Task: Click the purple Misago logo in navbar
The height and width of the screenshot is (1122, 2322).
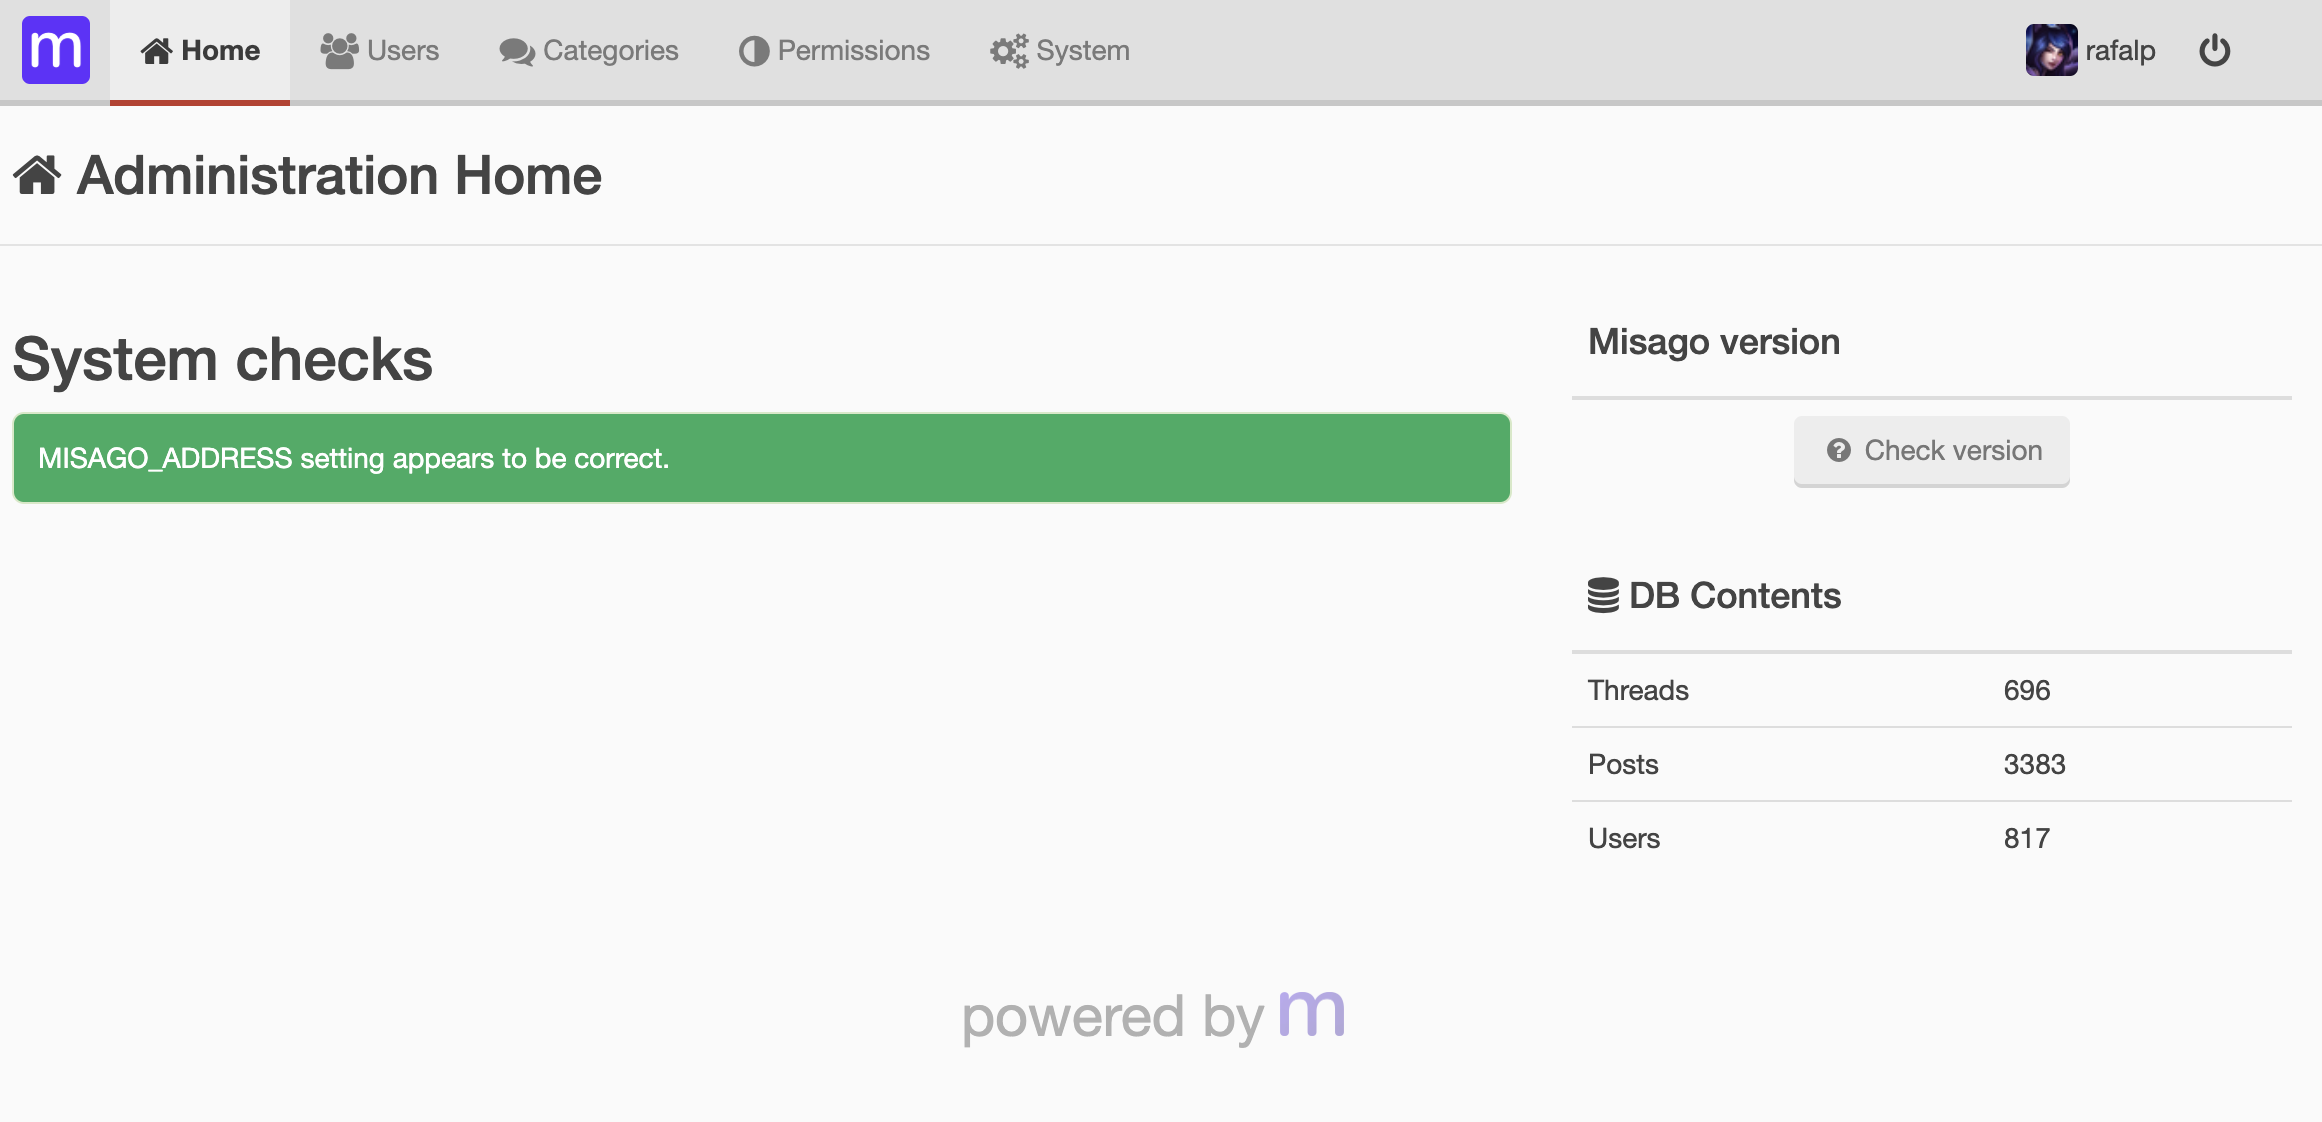Action: click(56, 50)
